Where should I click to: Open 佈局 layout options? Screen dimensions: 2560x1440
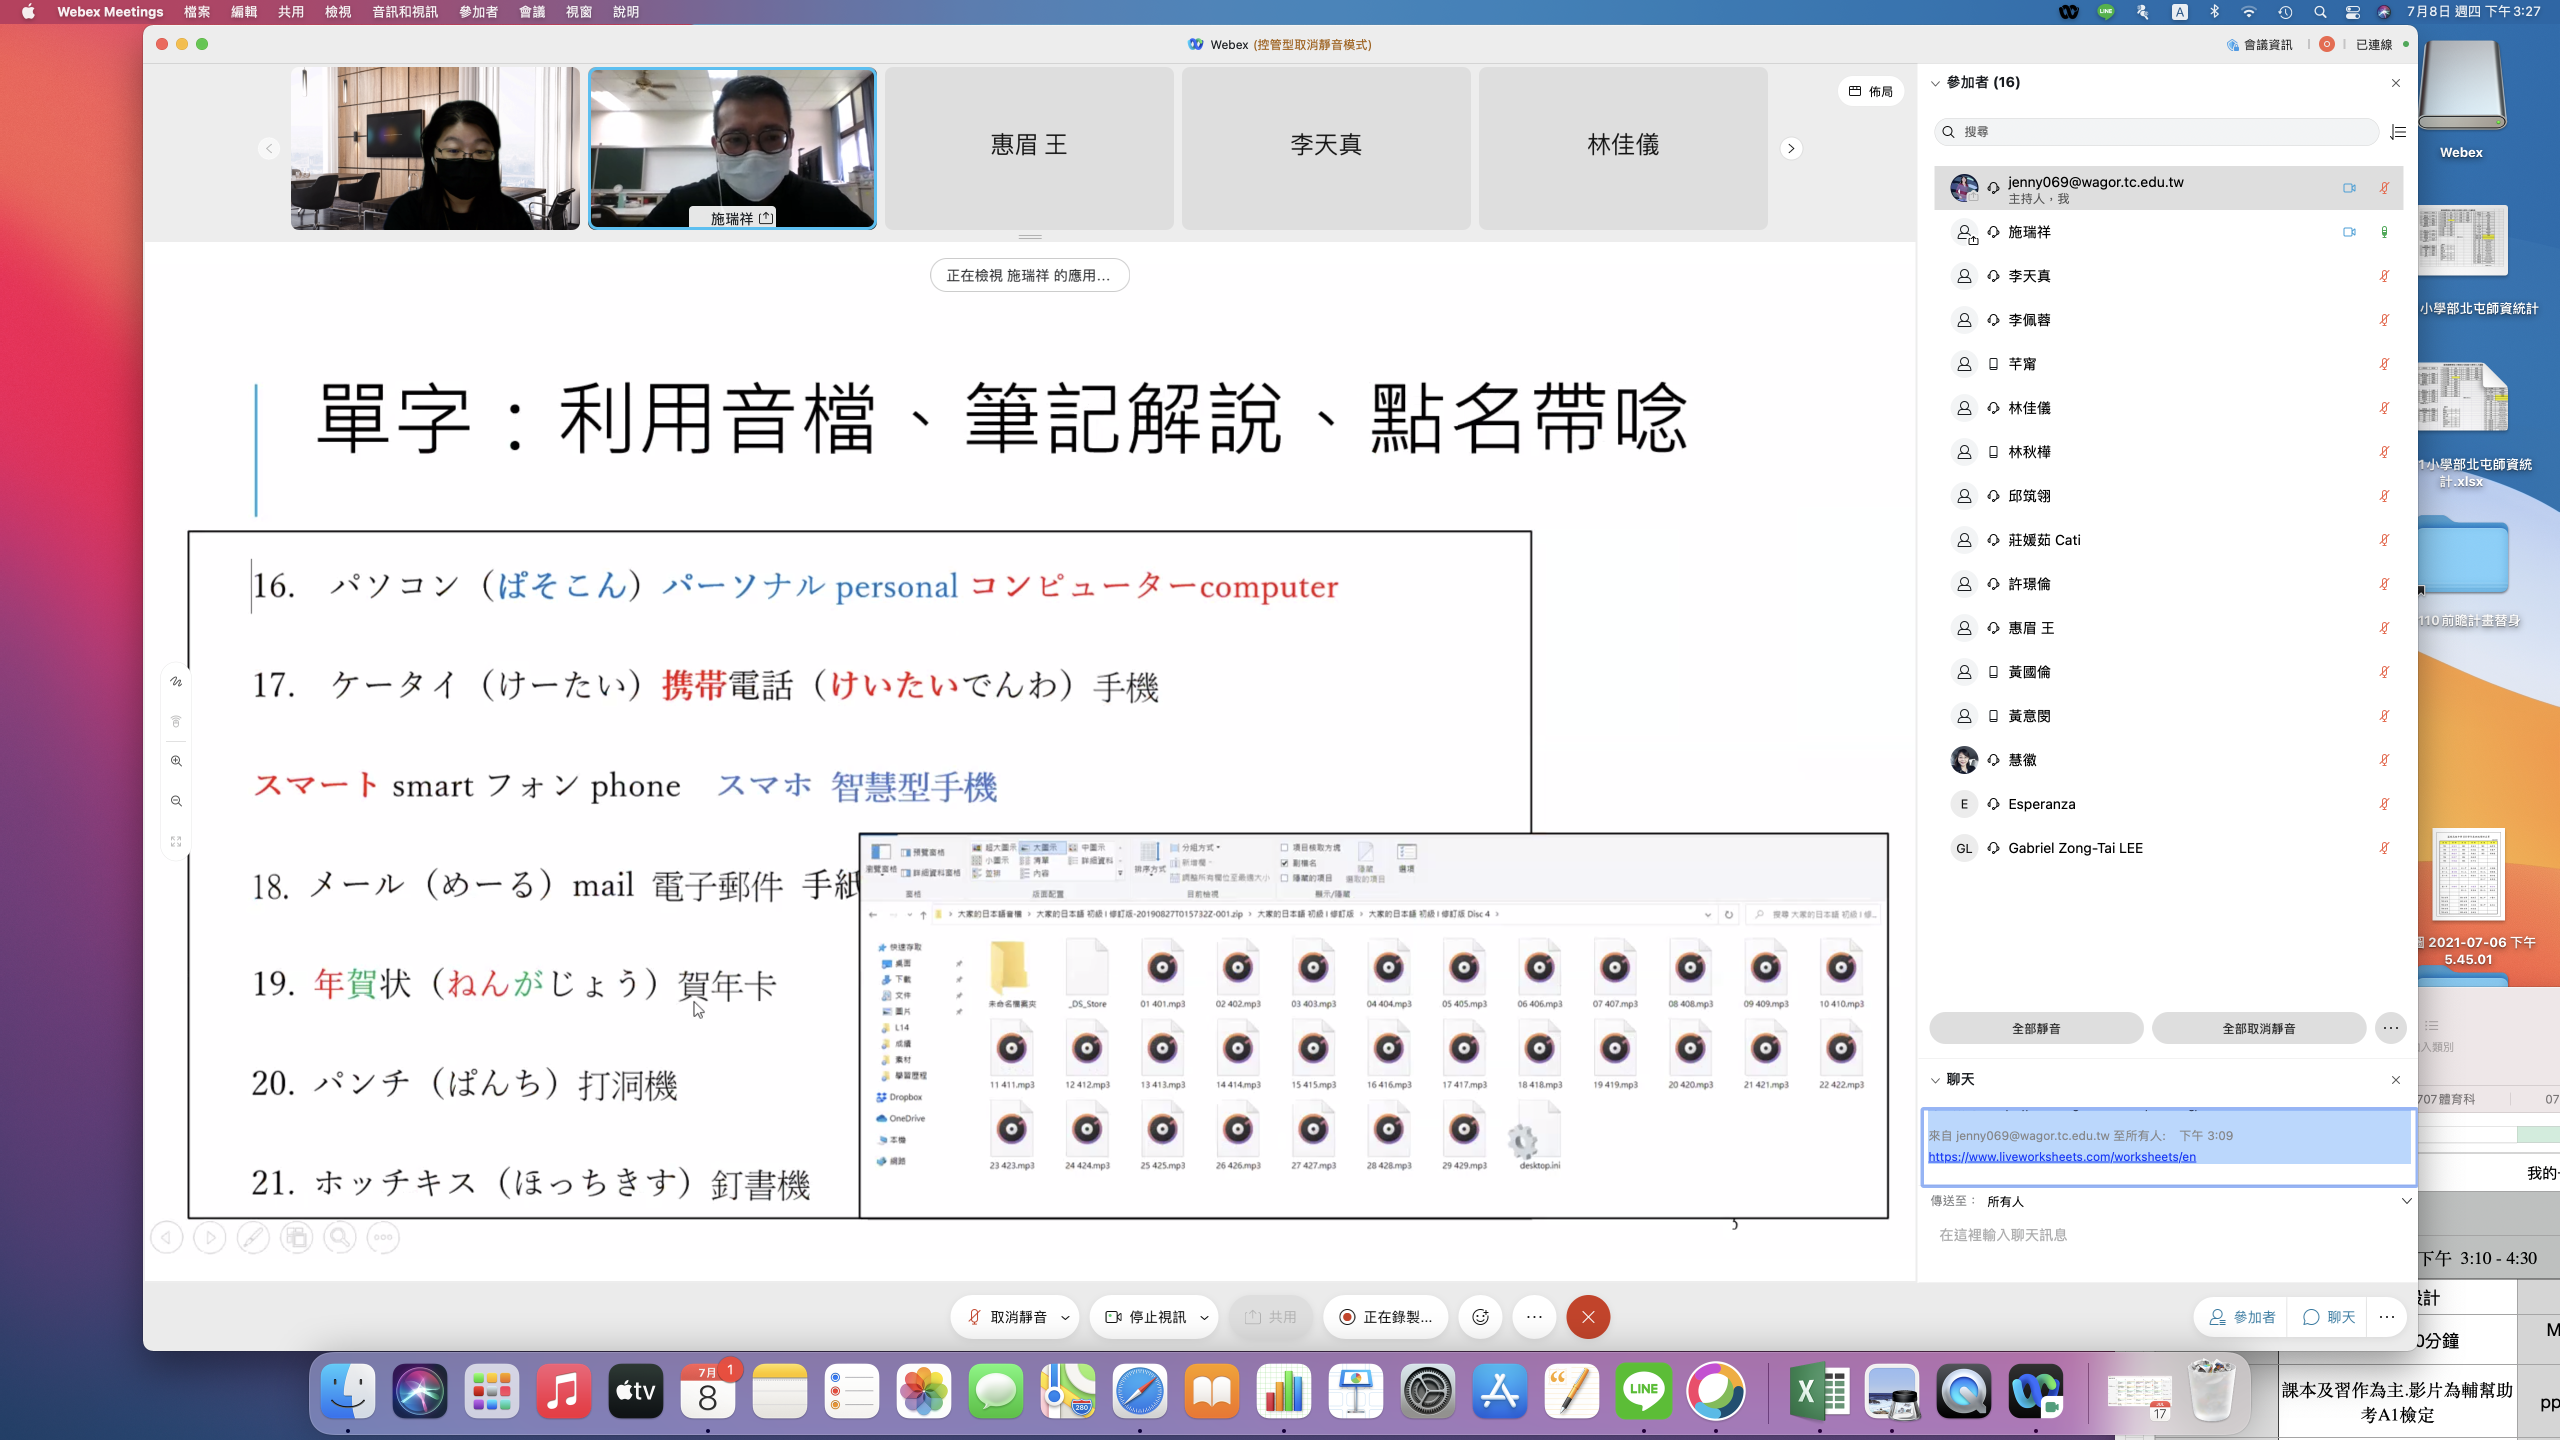(1870, 91)
